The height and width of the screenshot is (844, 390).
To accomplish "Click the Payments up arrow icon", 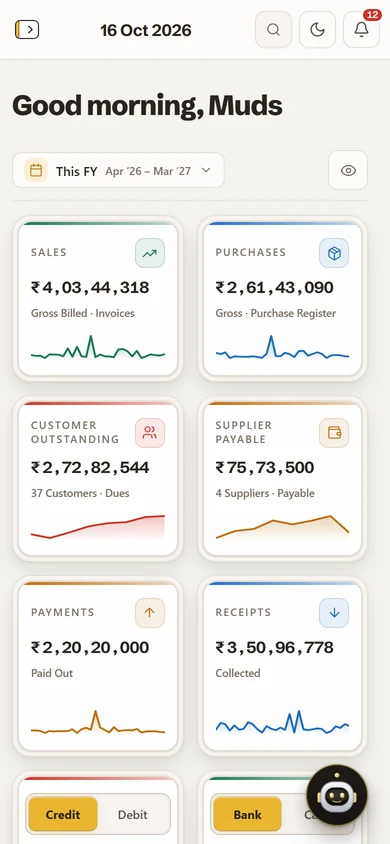I will (x=150, y=613).
